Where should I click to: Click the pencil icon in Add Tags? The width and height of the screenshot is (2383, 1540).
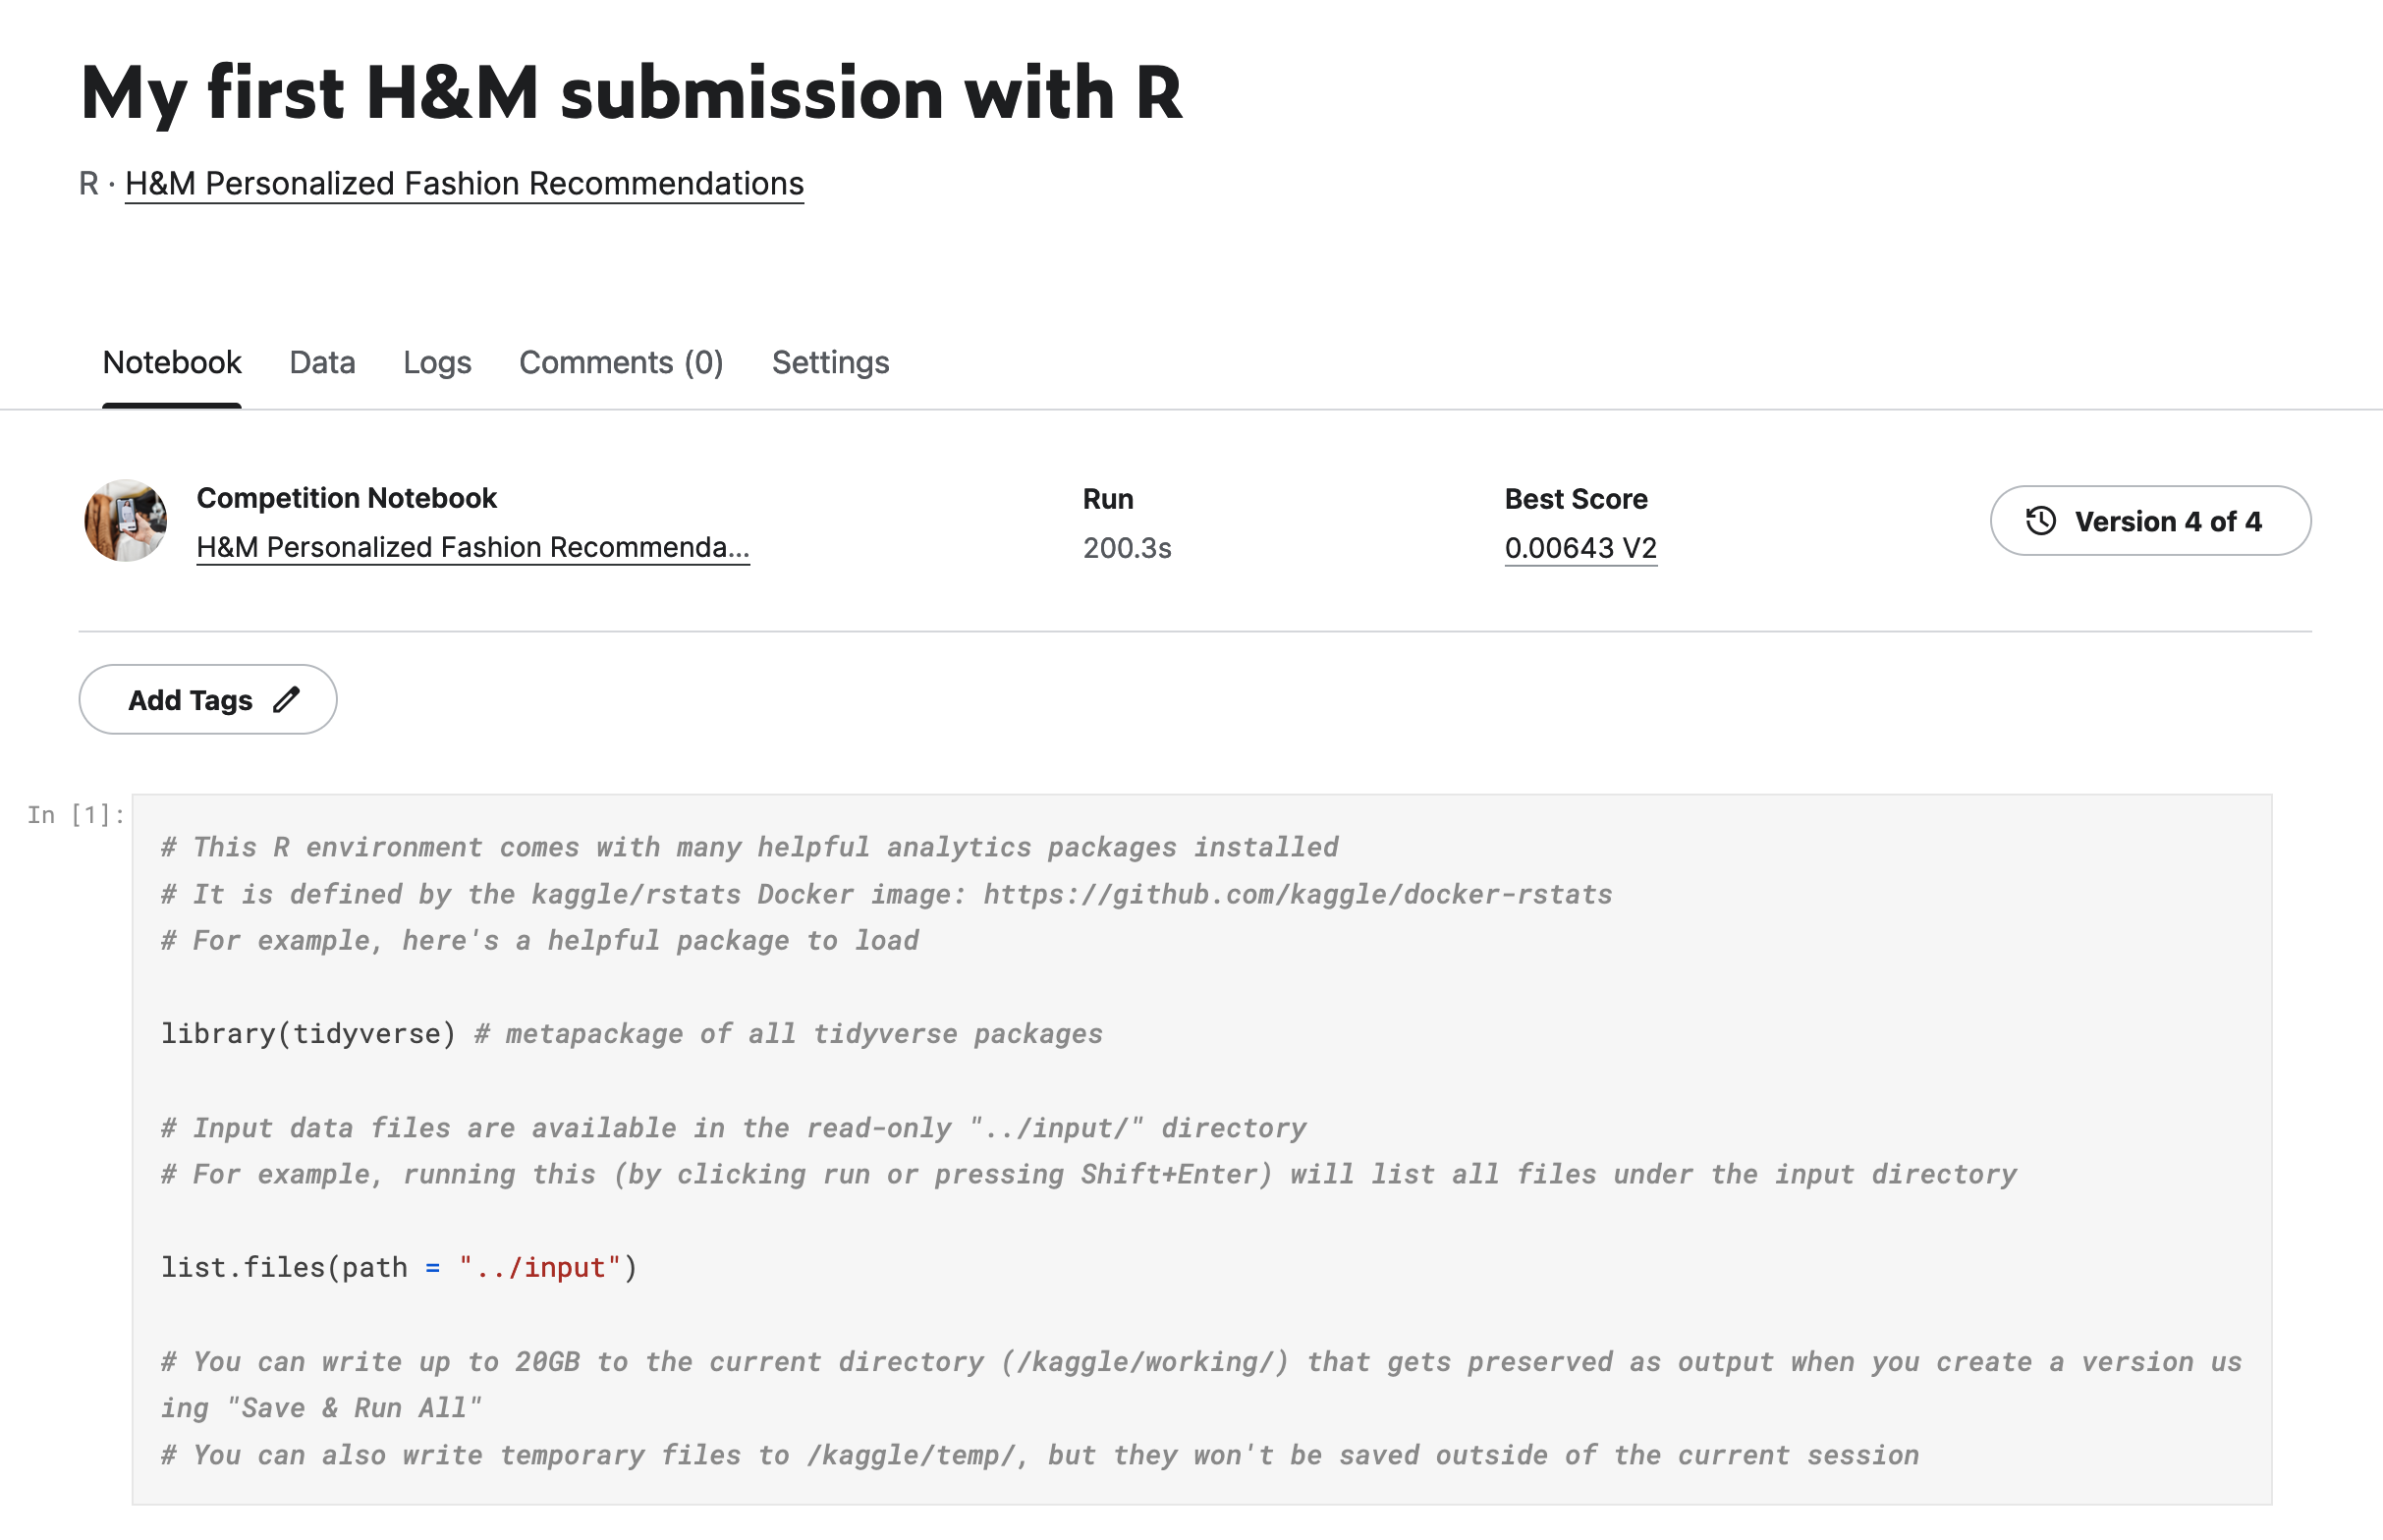pyautogui.click(x=286, y=700)
